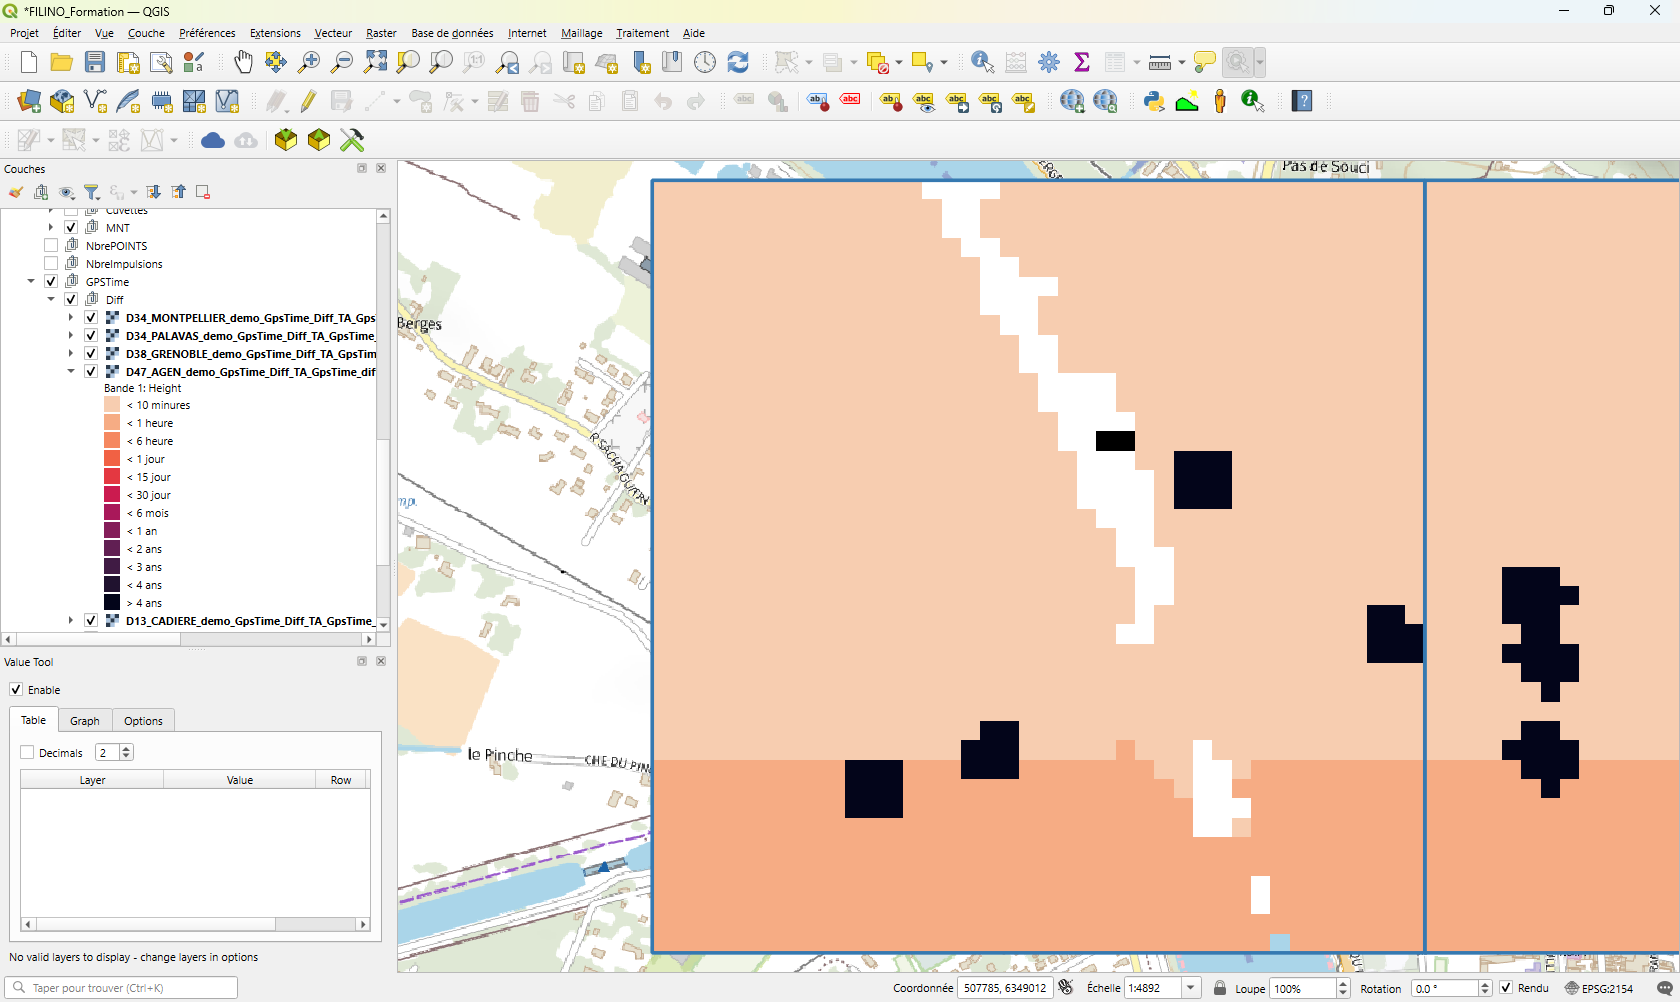The height and width of the screenshot is (1002, 1680).
Task: Click the Identify Features tool
Action: point(982,62)
